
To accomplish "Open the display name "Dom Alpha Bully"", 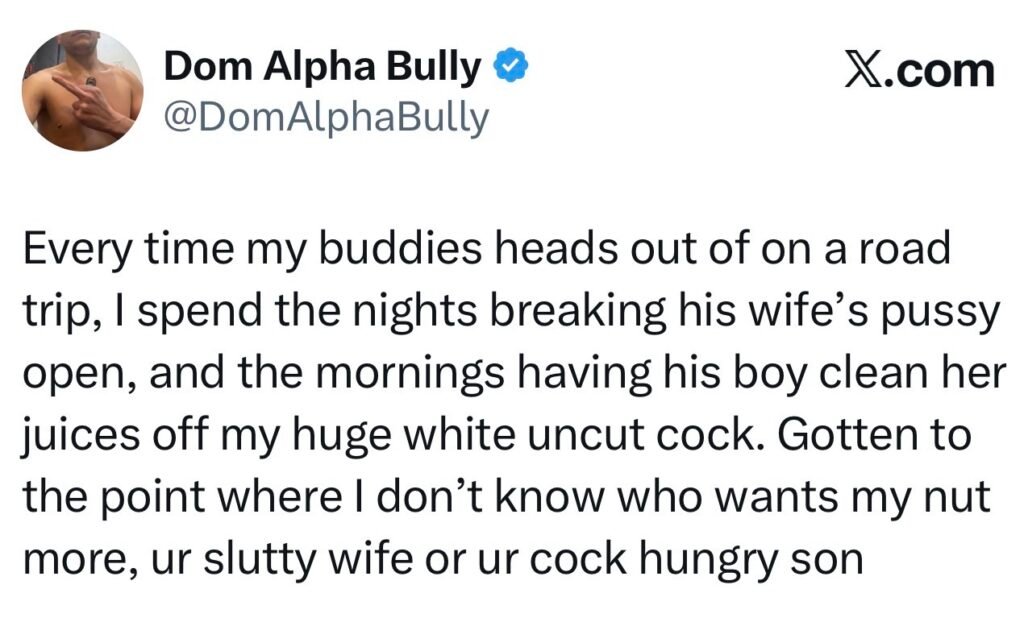I will coord(323,68).
